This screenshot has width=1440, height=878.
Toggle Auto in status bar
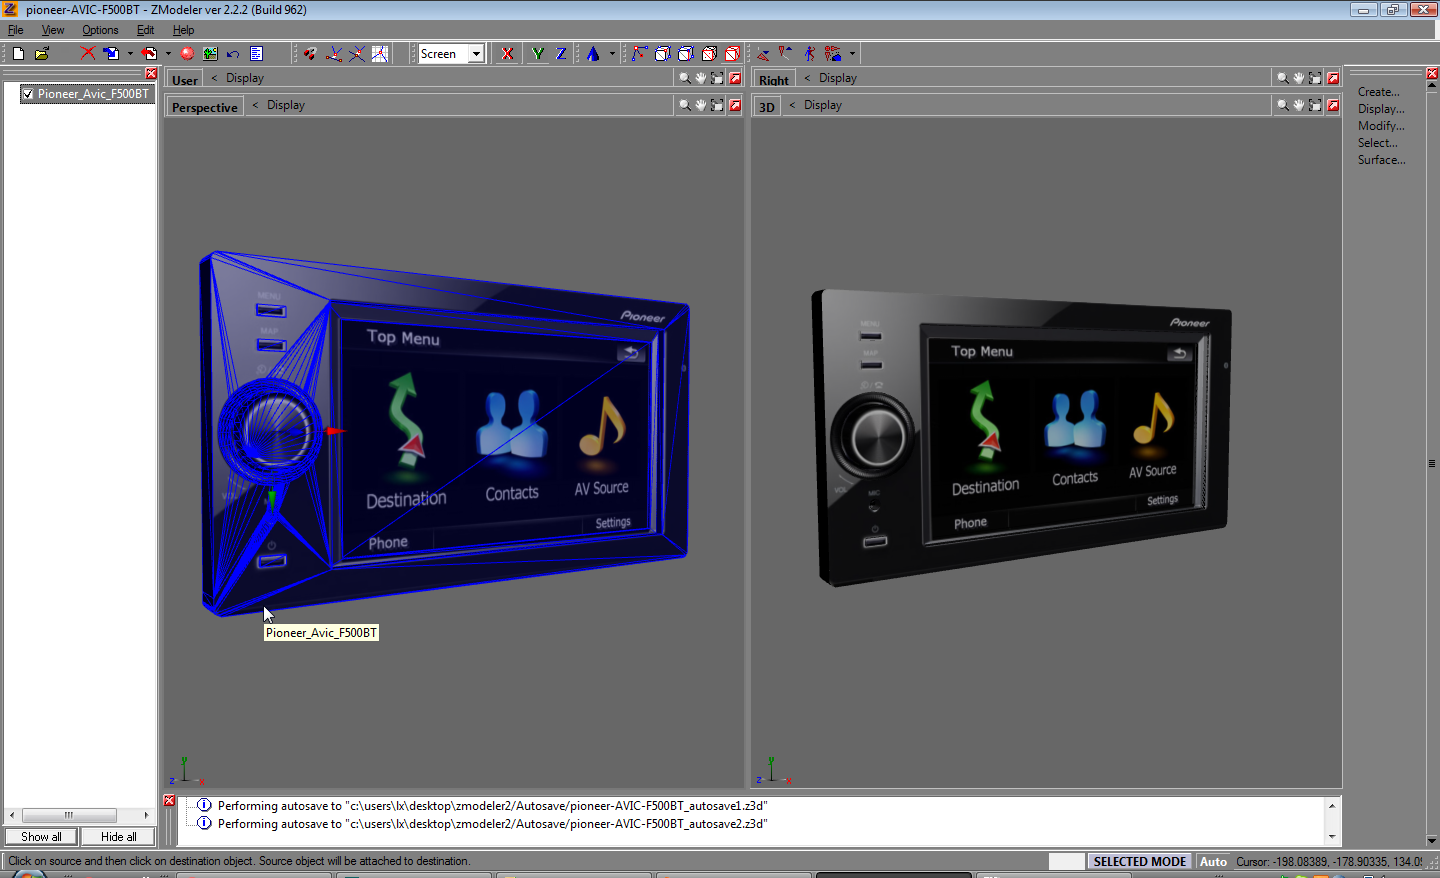click(x=1213, y=862)
